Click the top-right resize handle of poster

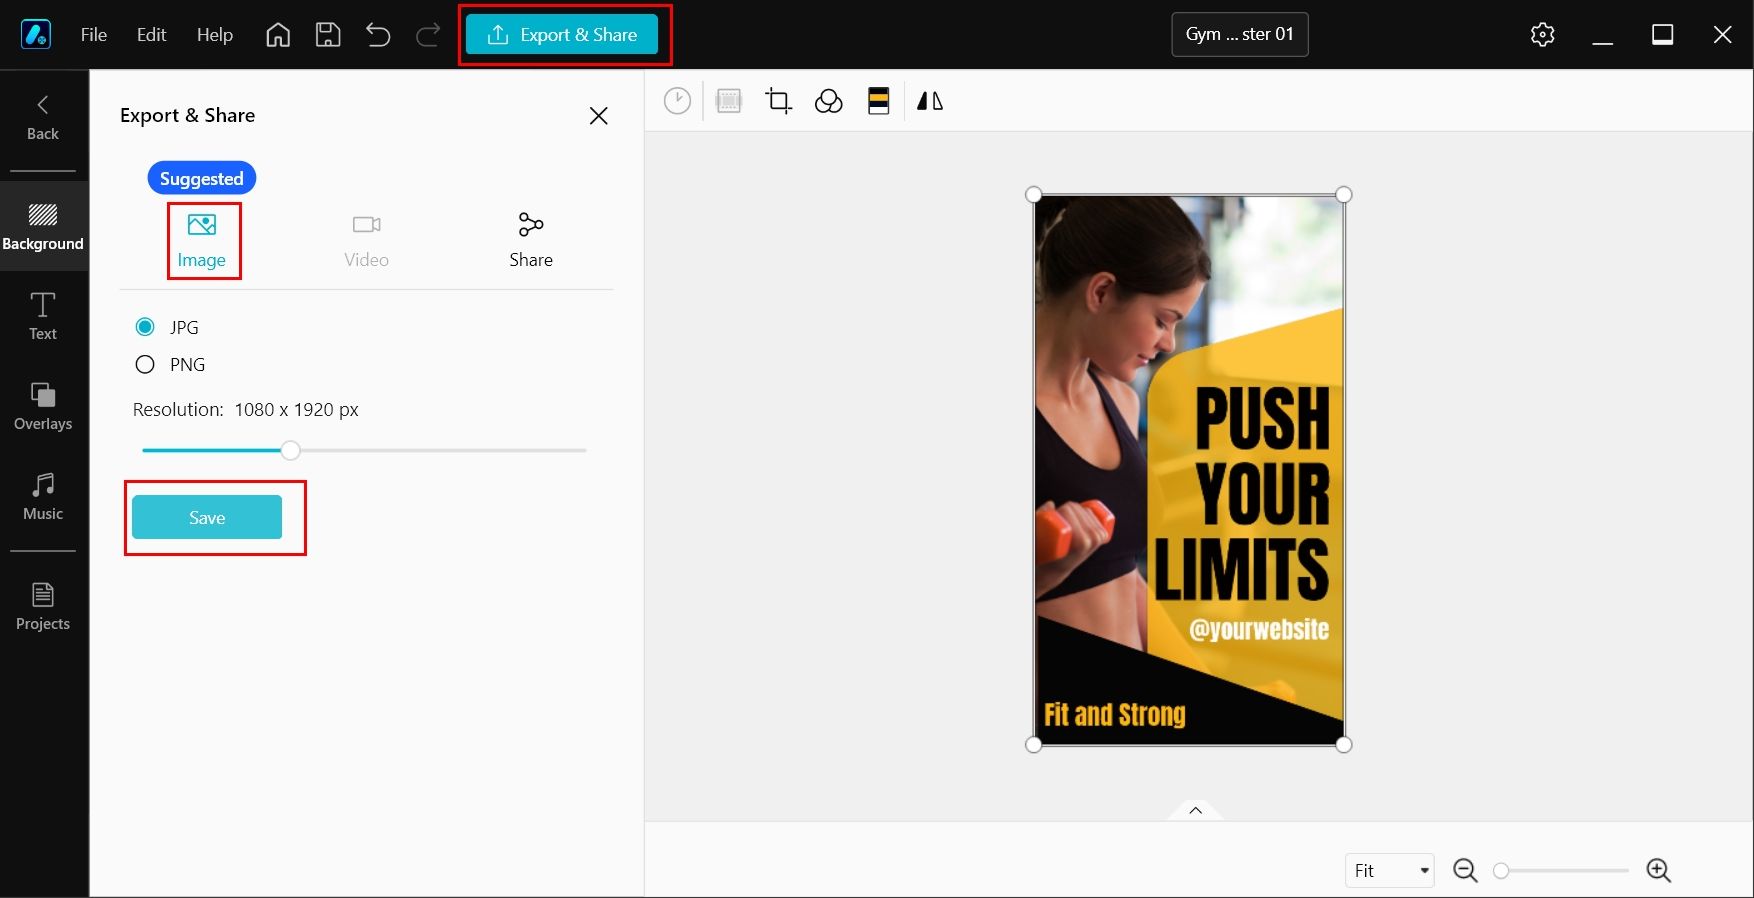point(1344,195)
